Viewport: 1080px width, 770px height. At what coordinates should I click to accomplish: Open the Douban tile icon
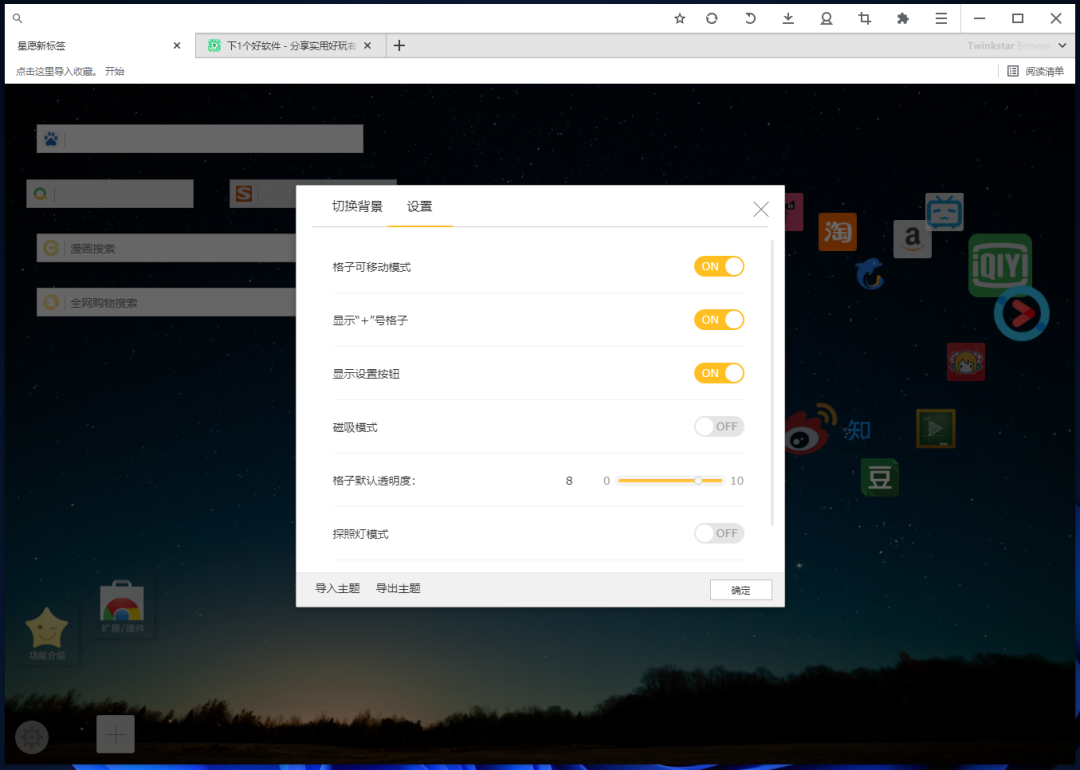[878, 477]
